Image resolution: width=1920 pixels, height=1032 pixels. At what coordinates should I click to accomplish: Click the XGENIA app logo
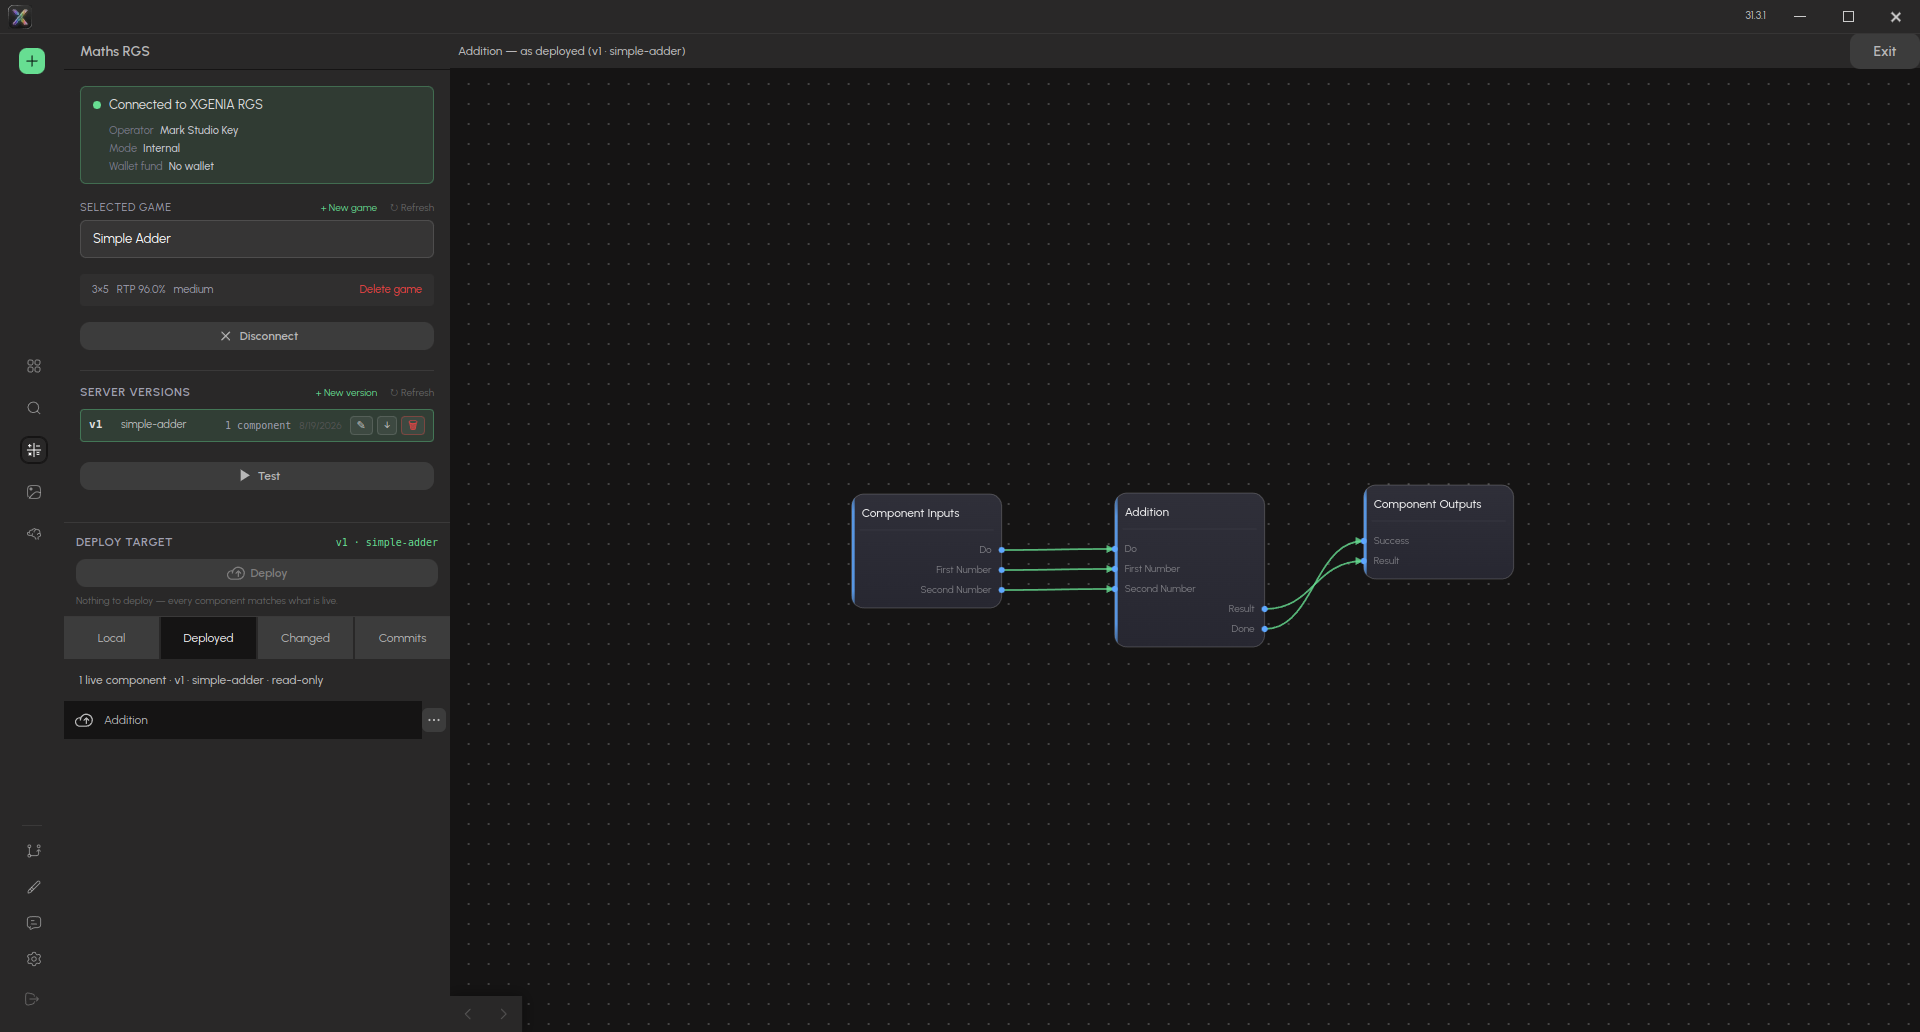[x=20, y=16]
